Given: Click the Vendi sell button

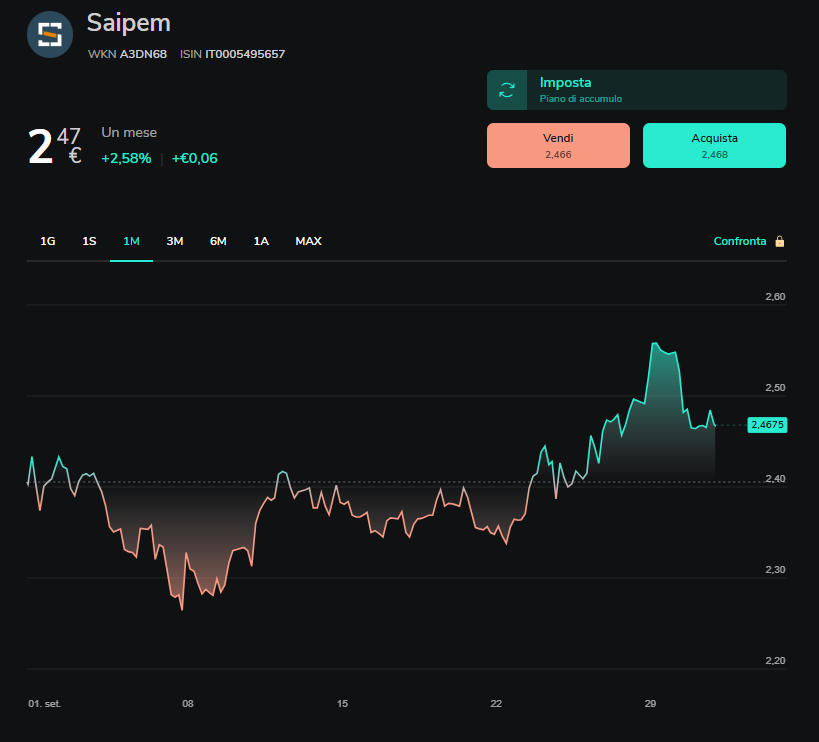Looking at the screenshot, I should point(558,146).
